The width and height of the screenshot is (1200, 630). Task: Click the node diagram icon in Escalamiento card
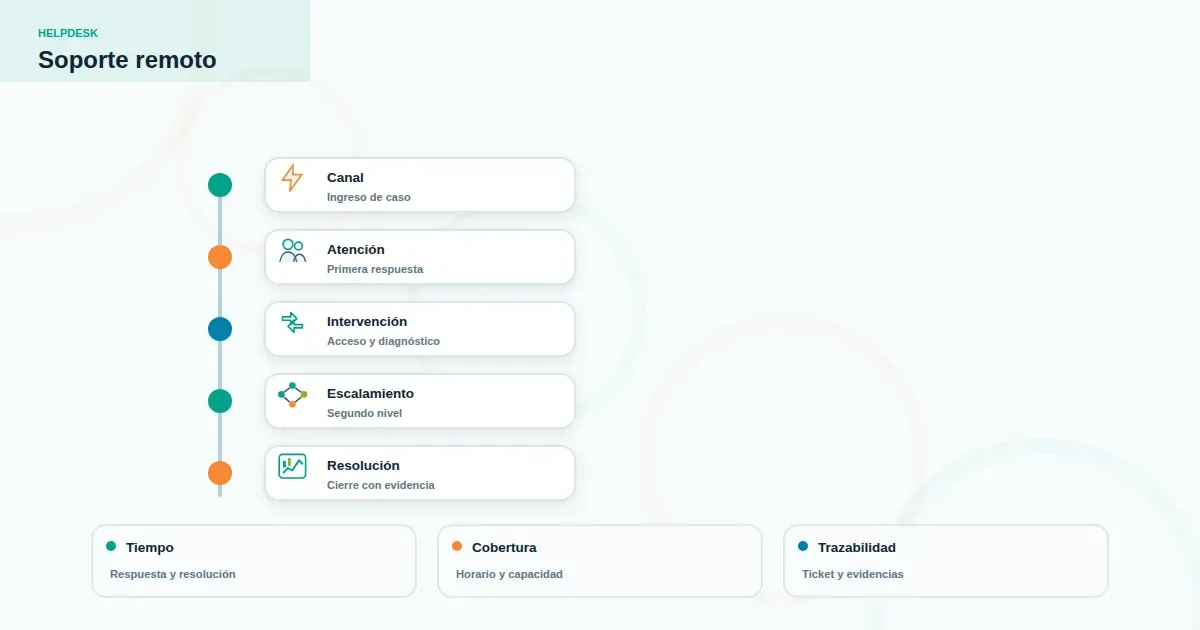coord(292,394)
